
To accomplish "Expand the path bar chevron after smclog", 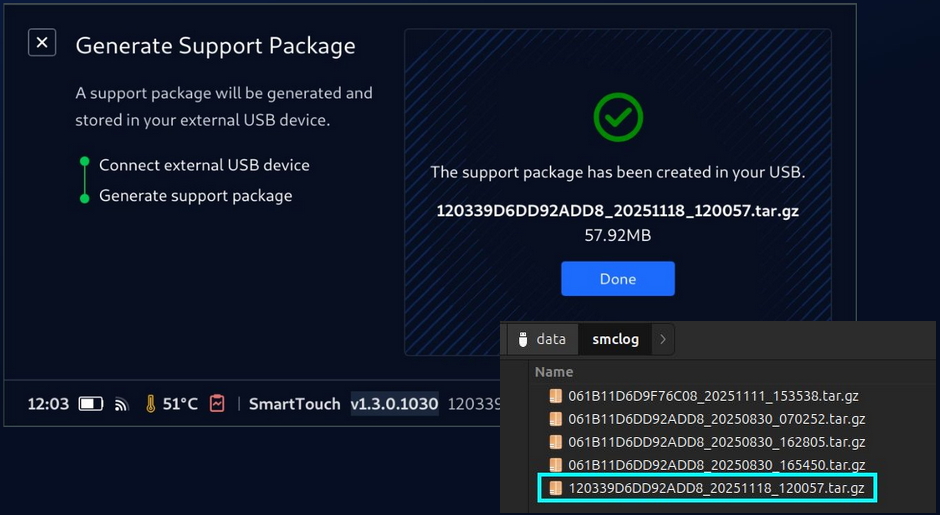I will [x=662, y=339].
